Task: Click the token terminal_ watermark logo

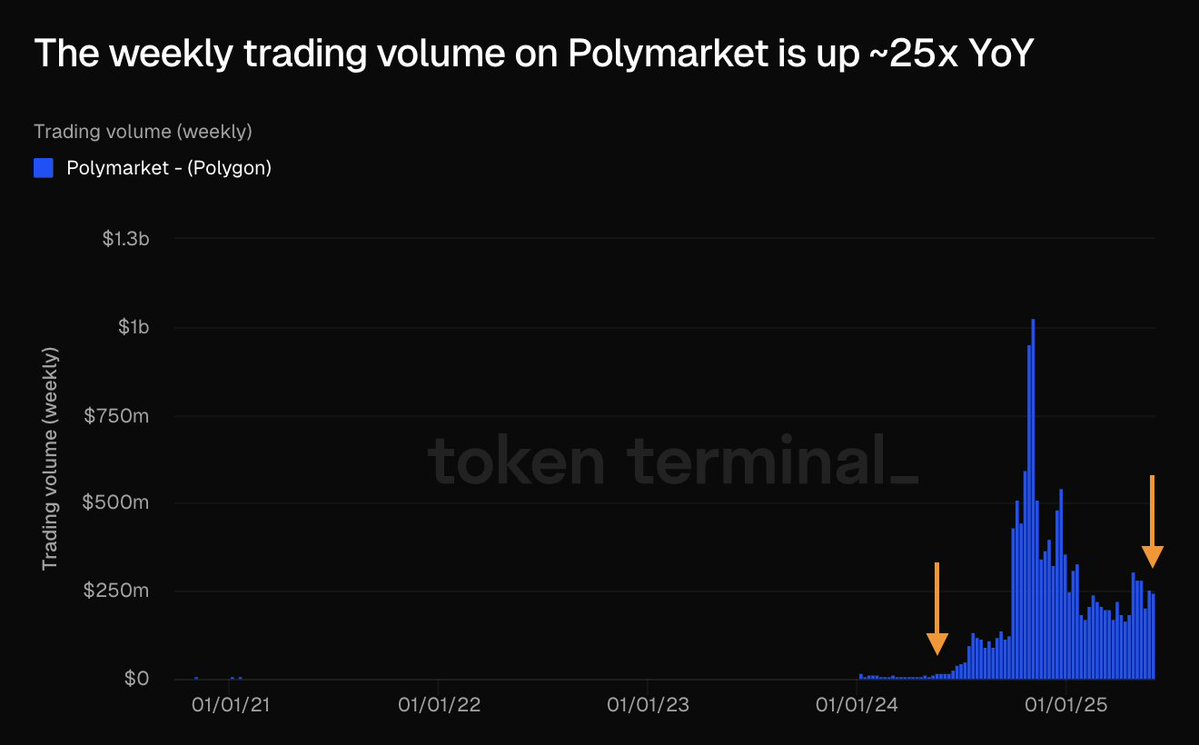Action: [672, 461]
